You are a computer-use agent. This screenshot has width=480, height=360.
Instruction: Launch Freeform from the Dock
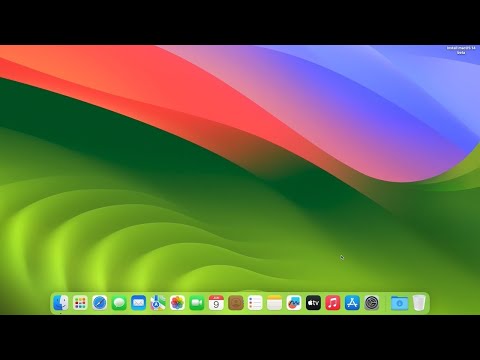294,303
